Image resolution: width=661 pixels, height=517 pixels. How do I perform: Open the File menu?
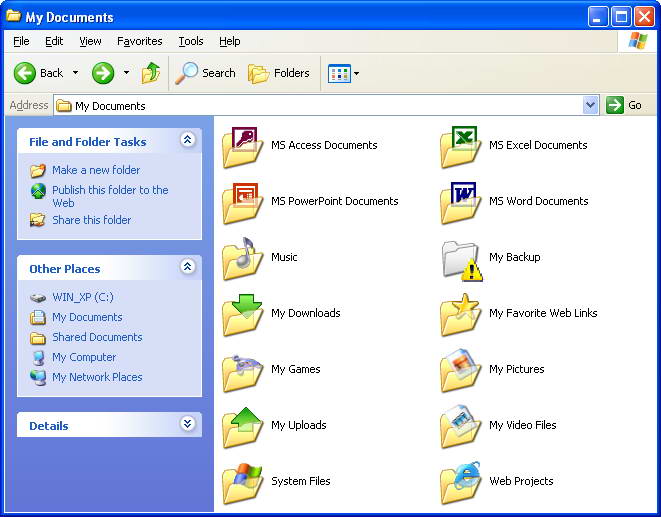click(21, 41)
